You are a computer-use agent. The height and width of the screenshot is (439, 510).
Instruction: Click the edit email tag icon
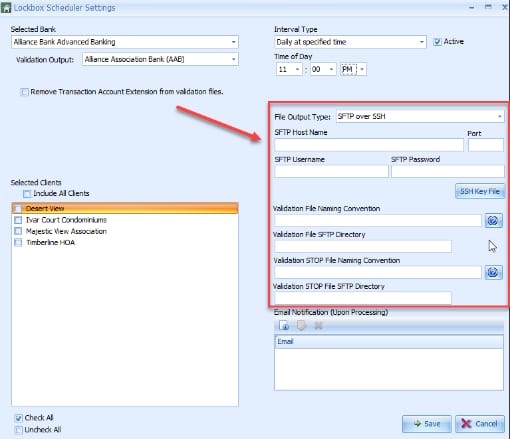pos(301,325)
